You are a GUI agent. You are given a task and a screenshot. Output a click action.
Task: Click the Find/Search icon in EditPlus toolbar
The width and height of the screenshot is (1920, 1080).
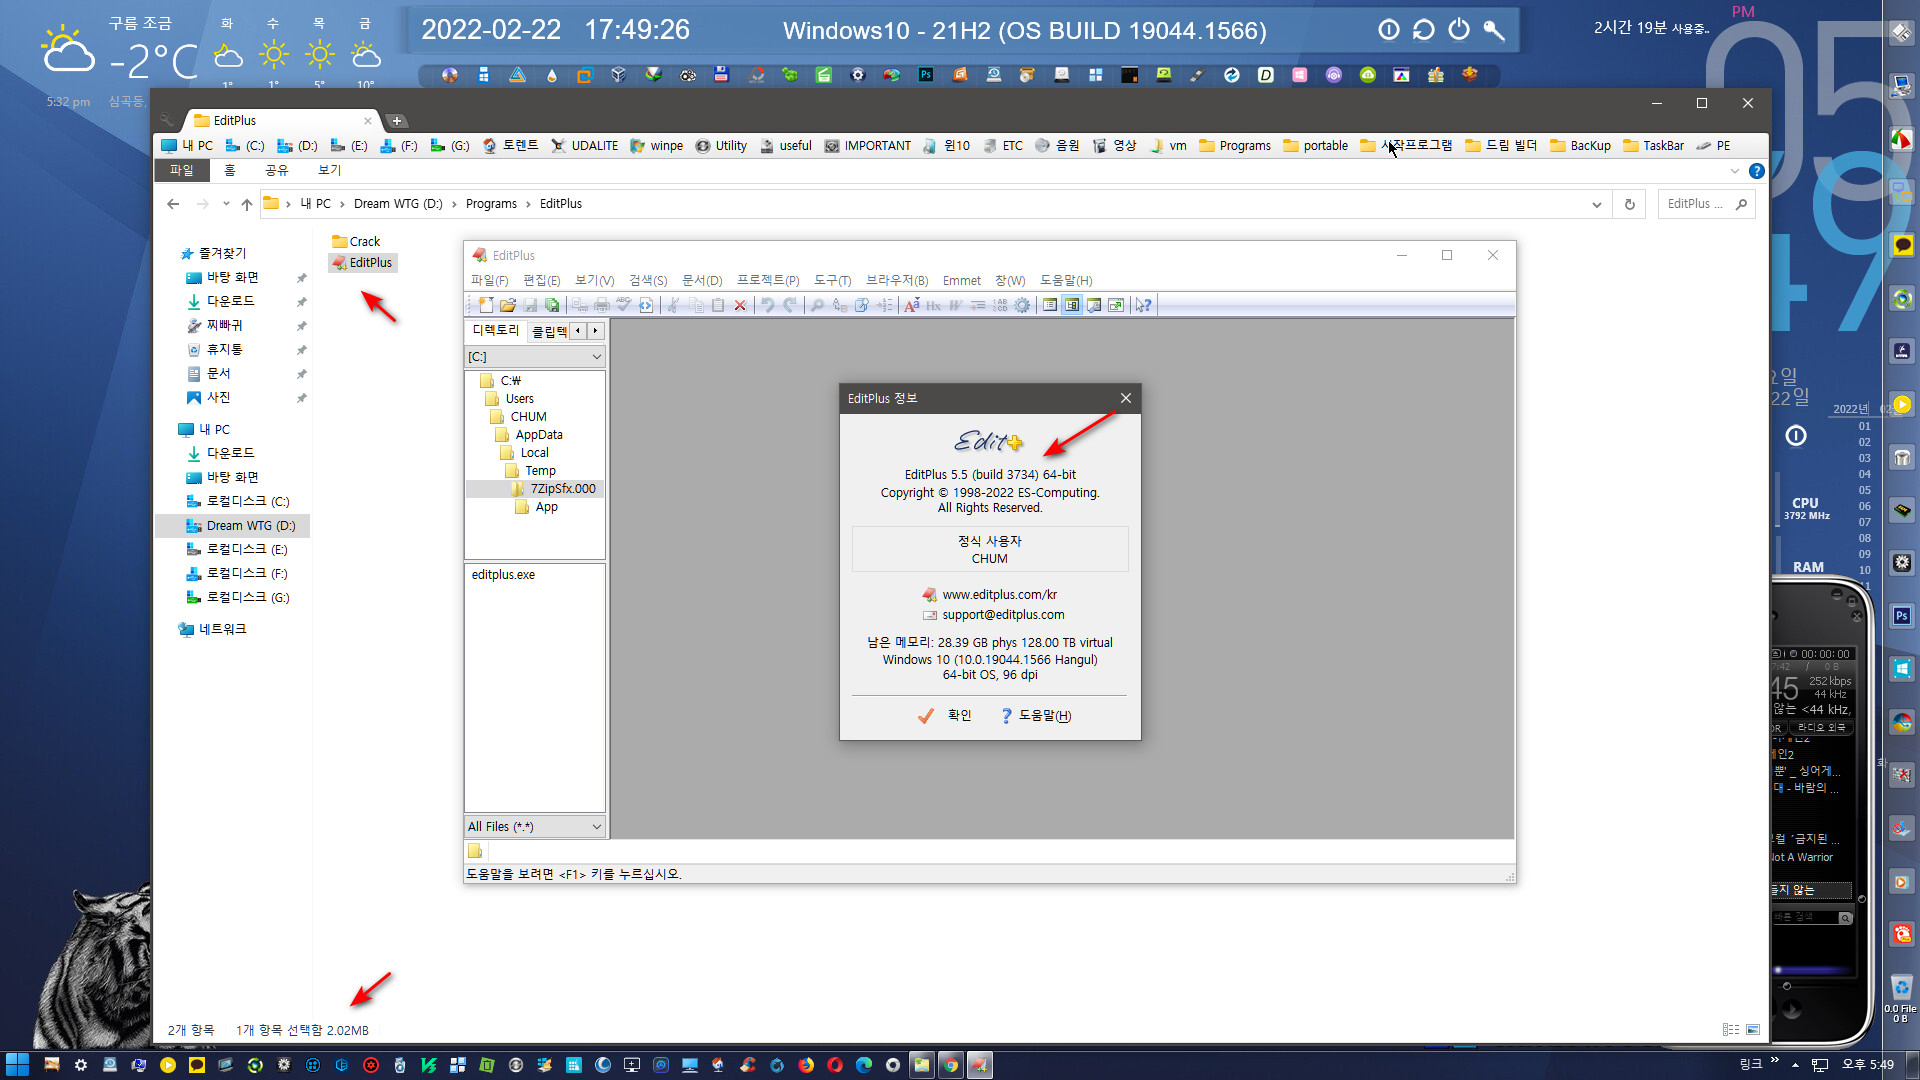818,305
